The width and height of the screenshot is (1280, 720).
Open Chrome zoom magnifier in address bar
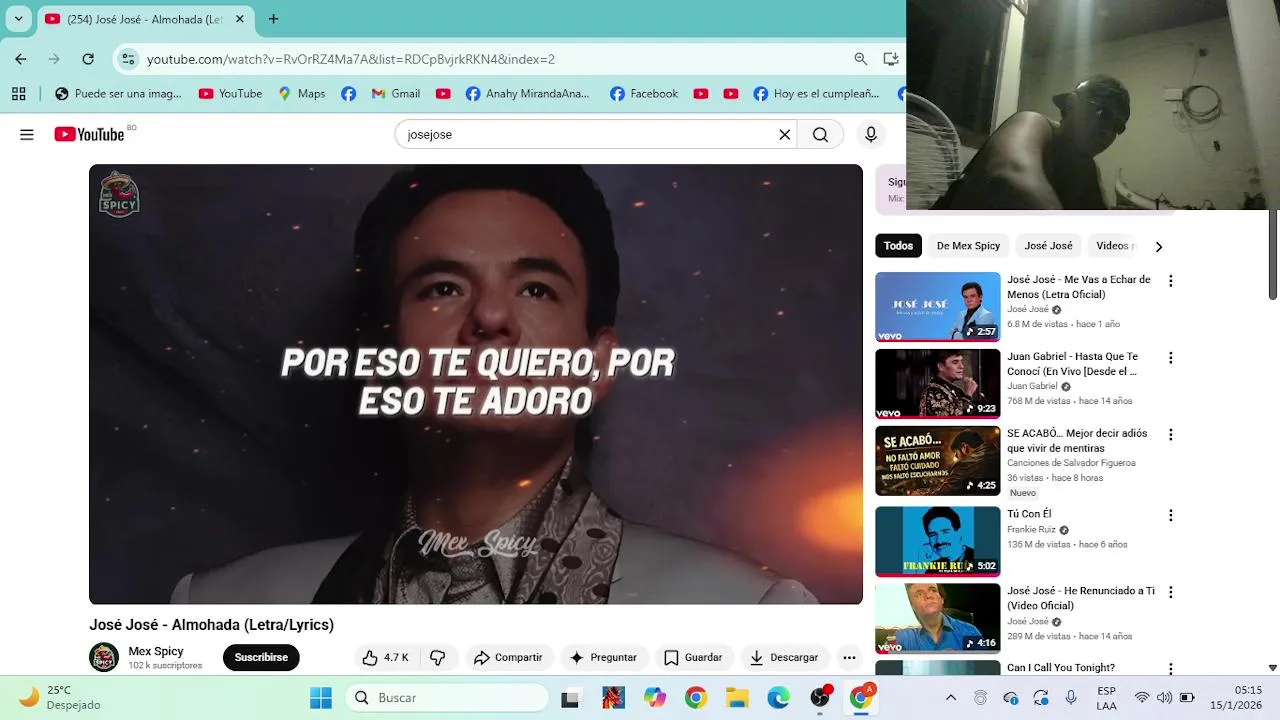[860, 59]
